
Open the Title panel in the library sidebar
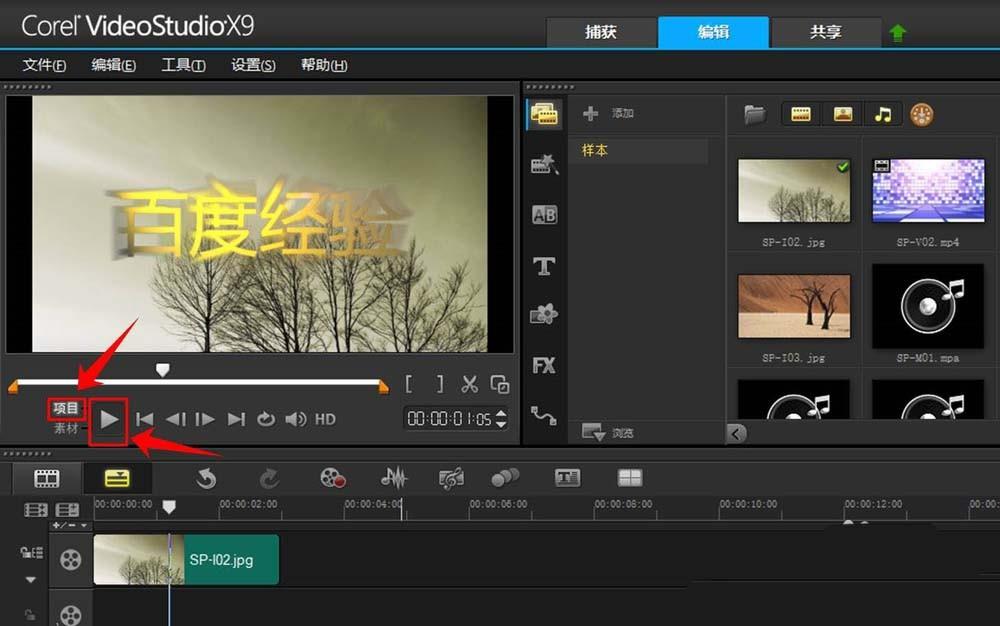[544, 265]
